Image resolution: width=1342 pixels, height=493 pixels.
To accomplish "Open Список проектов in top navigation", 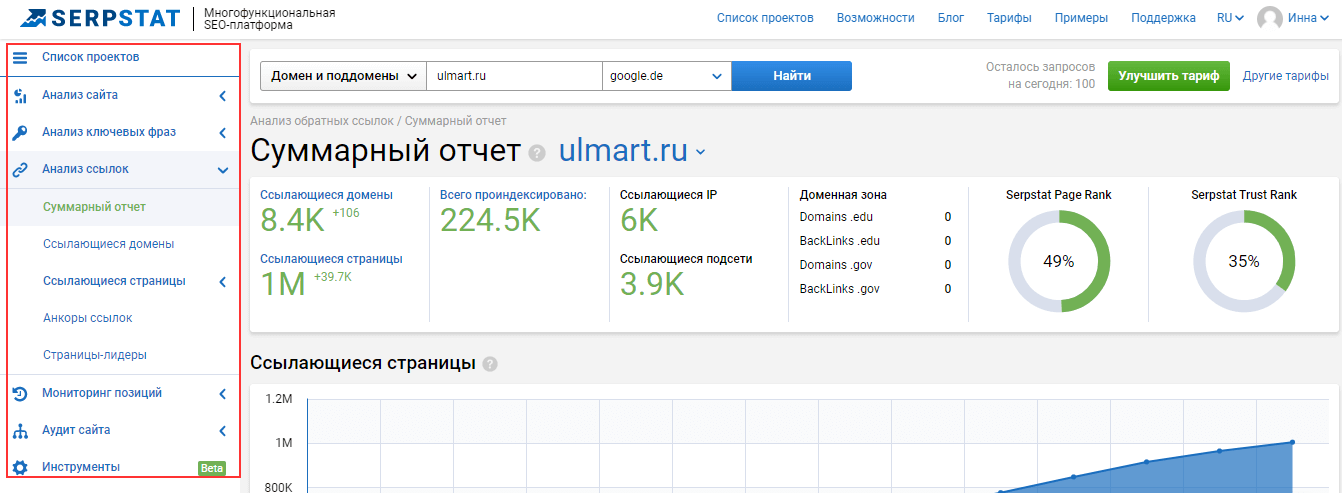I will 765,18.
